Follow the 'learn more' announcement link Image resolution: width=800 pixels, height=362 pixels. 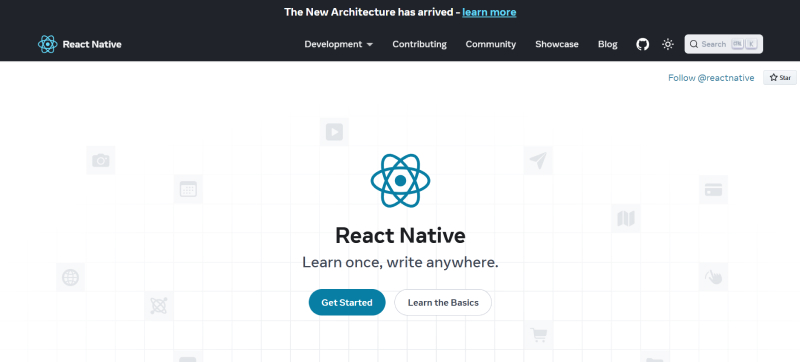pyautogui.click(x=489, y=12)
